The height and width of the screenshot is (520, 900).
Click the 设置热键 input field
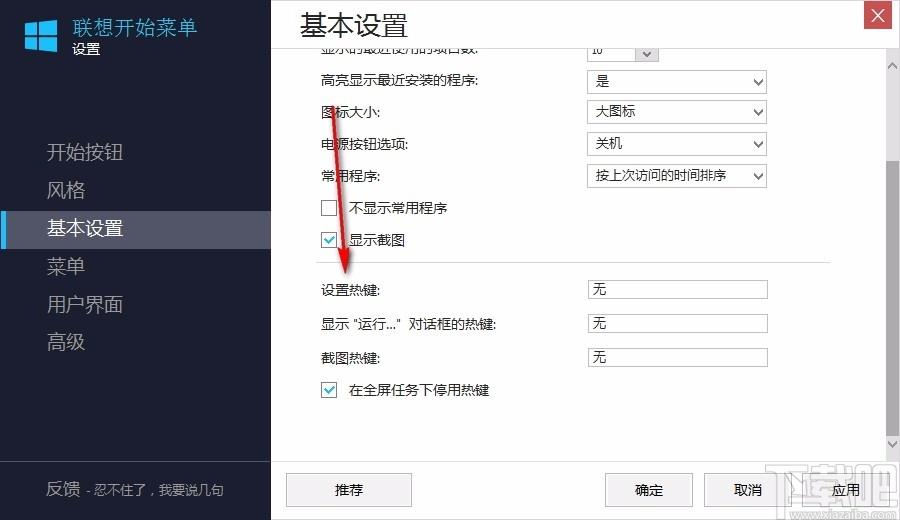tap(677, 289)
